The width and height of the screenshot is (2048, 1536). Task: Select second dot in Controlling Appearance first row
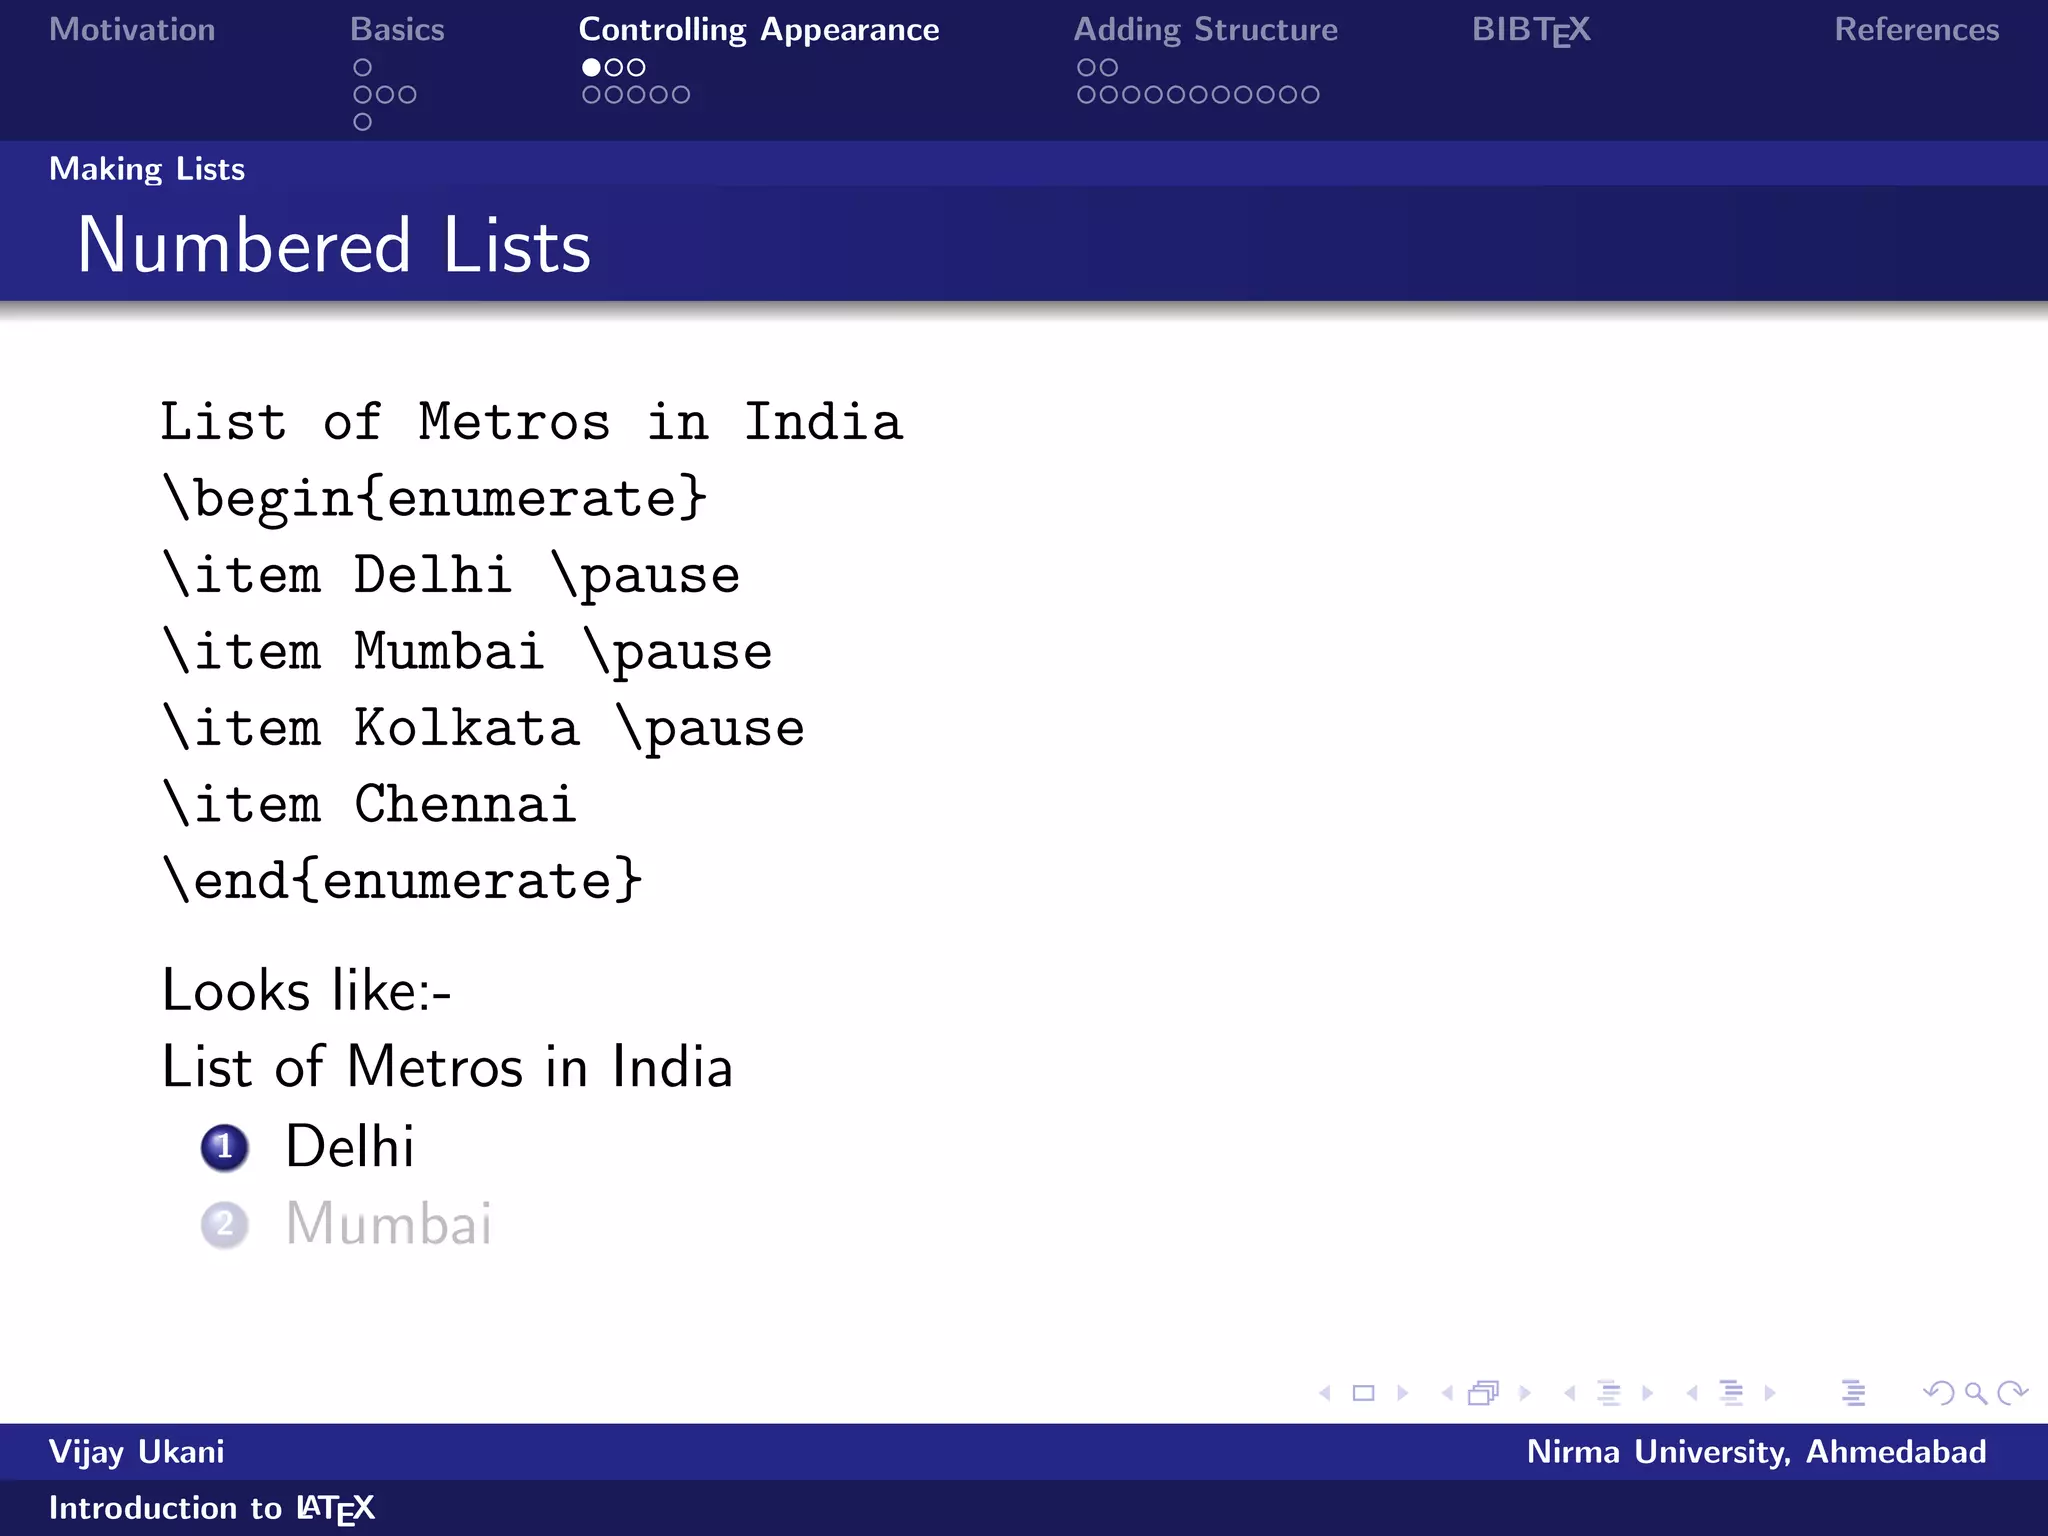(x=614, y=67)
